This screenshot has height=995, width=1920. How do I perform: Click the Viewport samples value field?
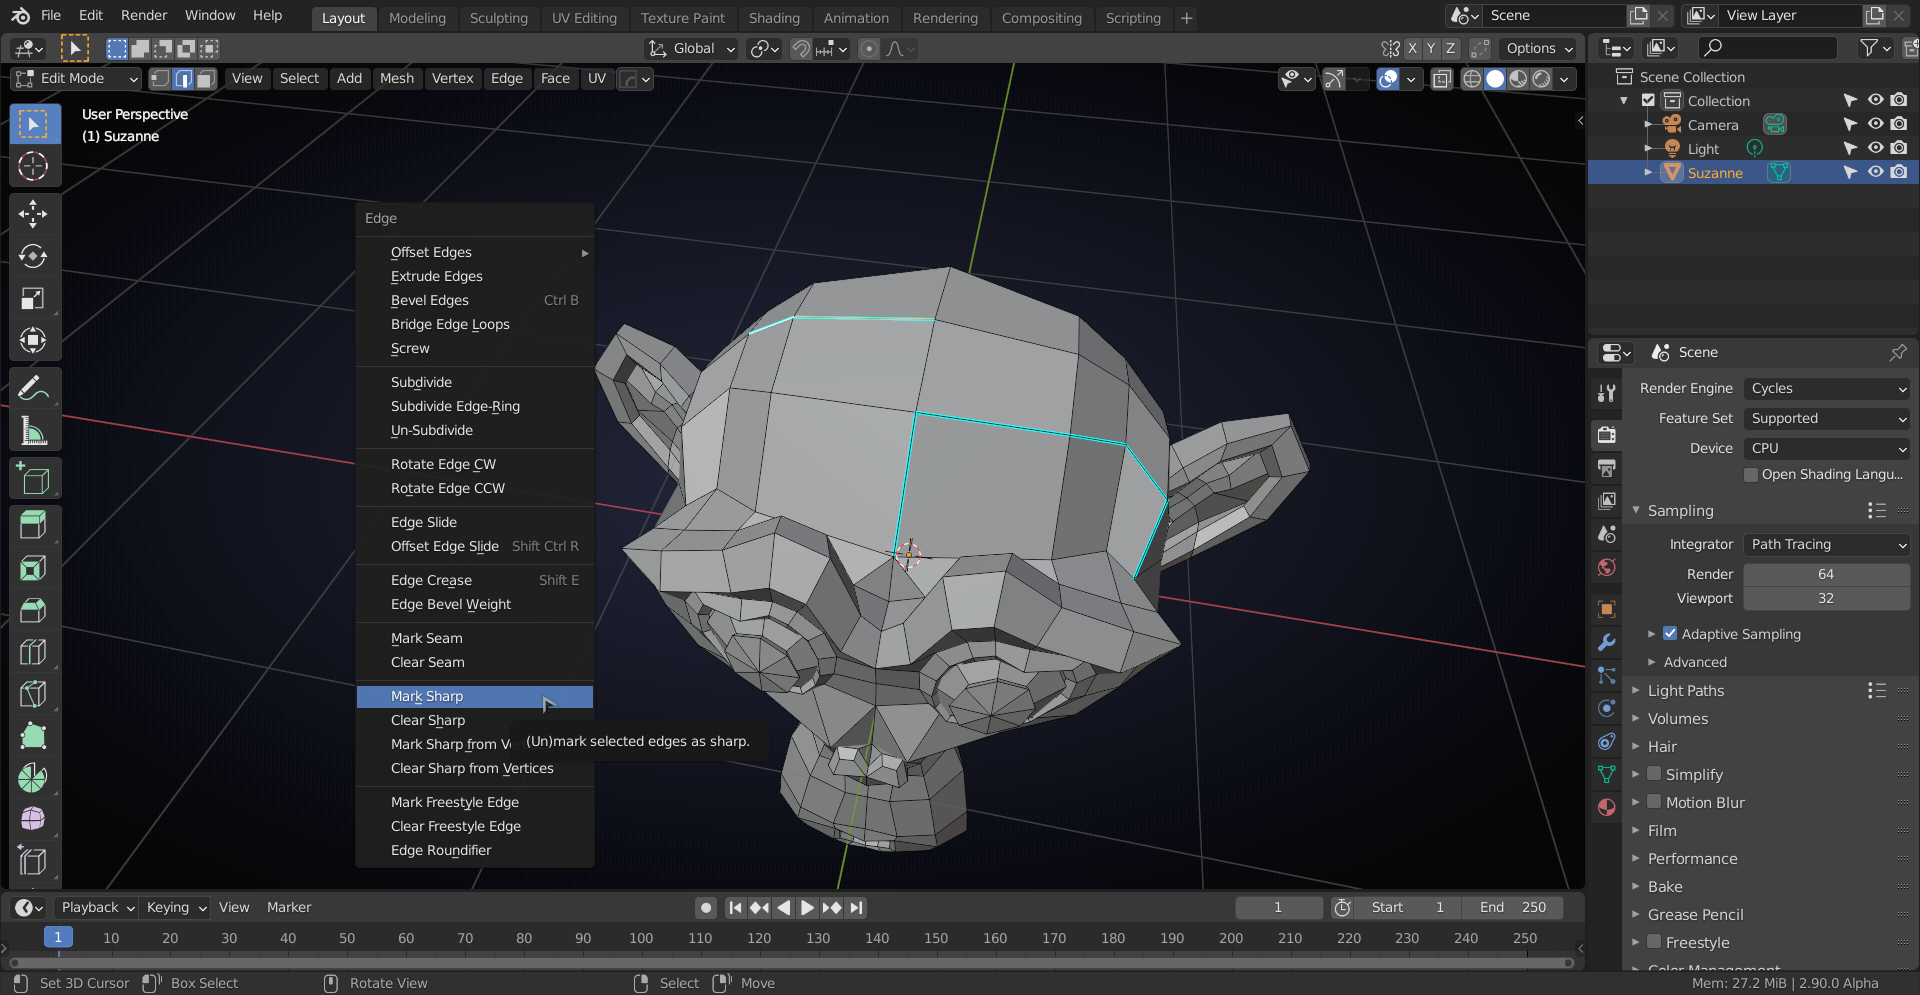1826,598
